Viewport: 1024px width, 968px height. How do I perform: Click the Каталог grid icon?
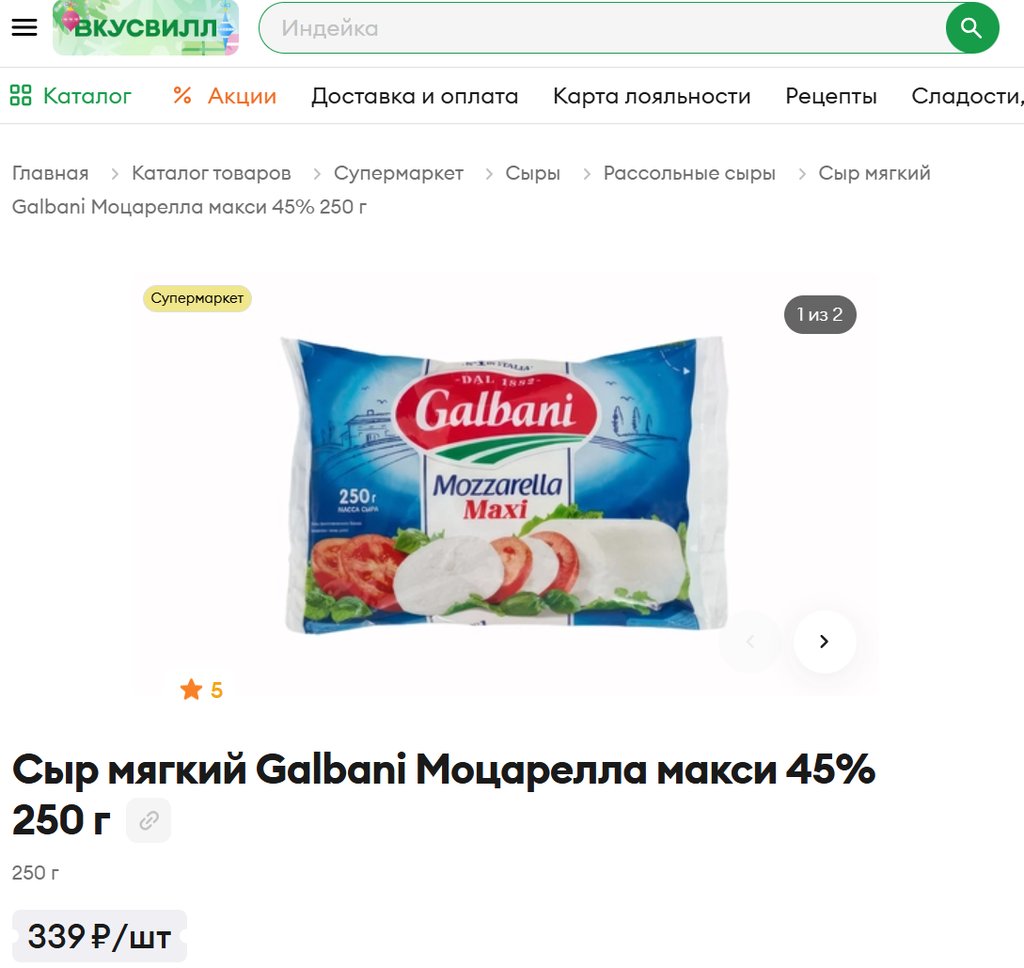coord(20,95)
